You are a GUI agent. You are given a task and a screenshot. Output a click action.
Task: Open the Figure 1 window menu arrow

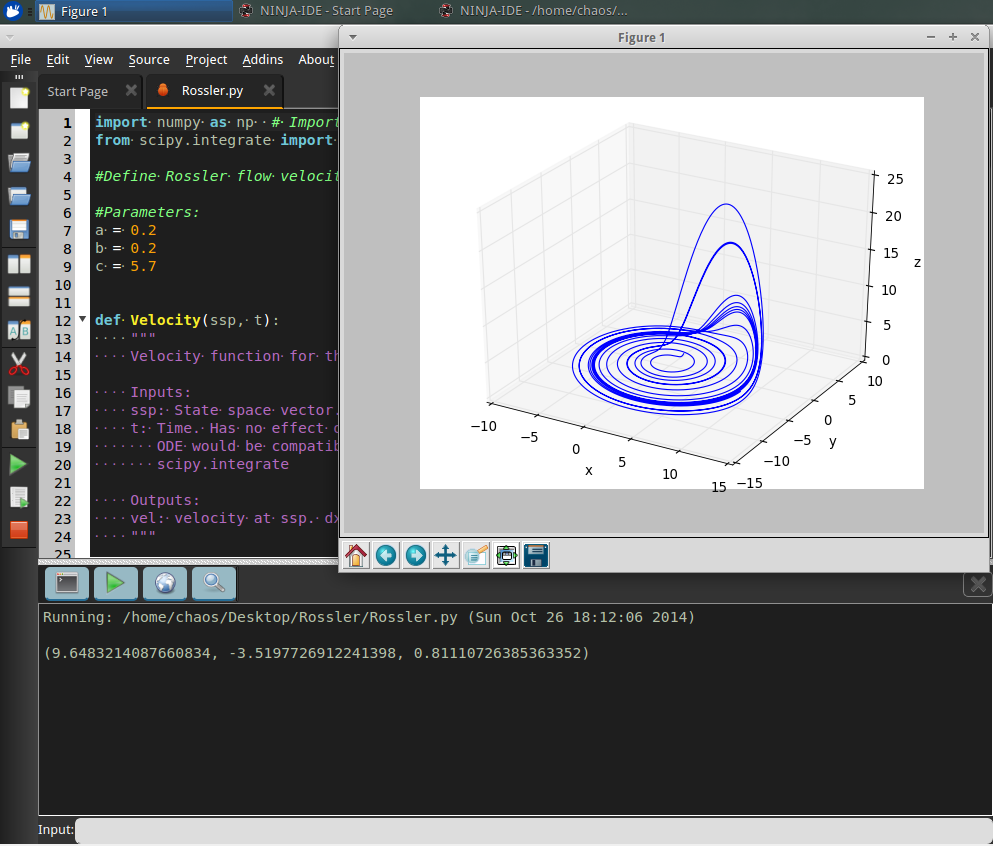click(353, 37)
